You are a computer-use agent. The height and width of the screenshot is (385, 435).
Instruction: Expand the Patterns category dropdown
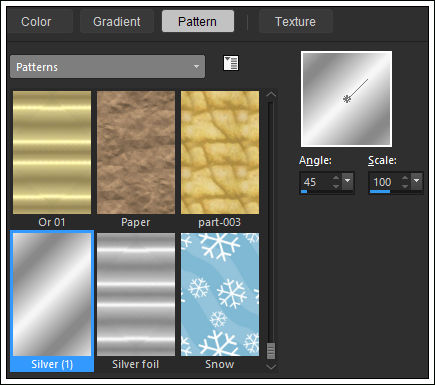tap(107, 67)
